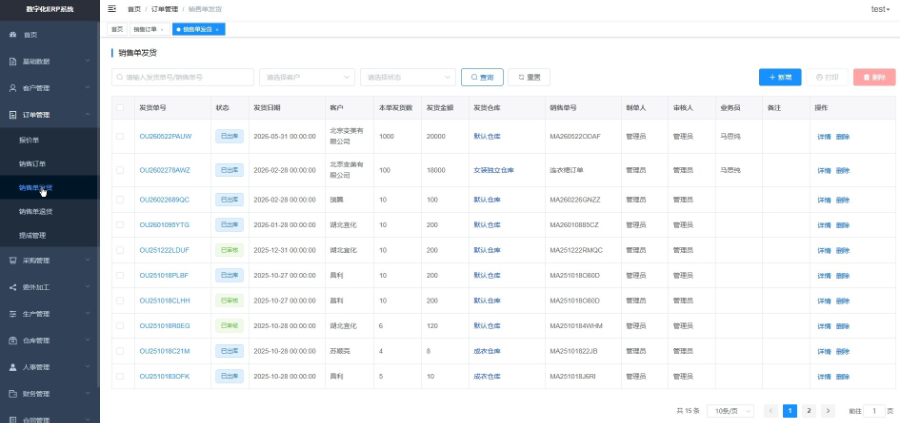The height and width of the screenshot is (423, 900).
Task: Close the 销售单发货 tab with its x
Action: point(217,29)
